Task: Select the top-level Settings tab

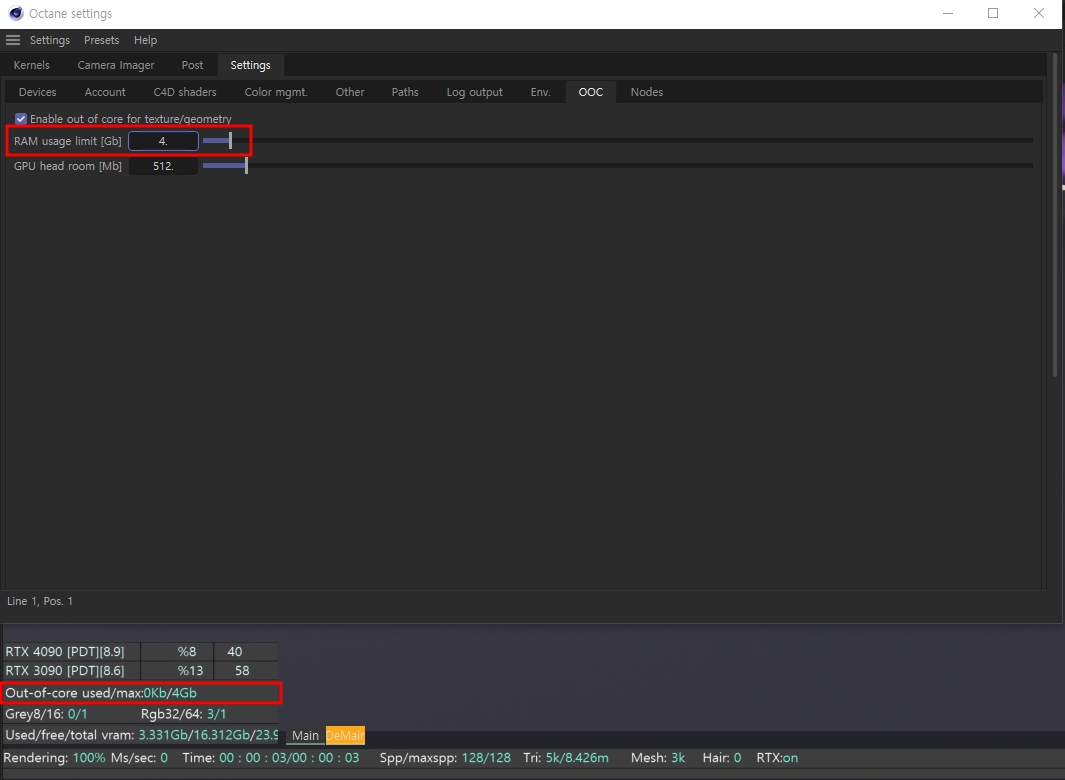Action: point(251,65)
